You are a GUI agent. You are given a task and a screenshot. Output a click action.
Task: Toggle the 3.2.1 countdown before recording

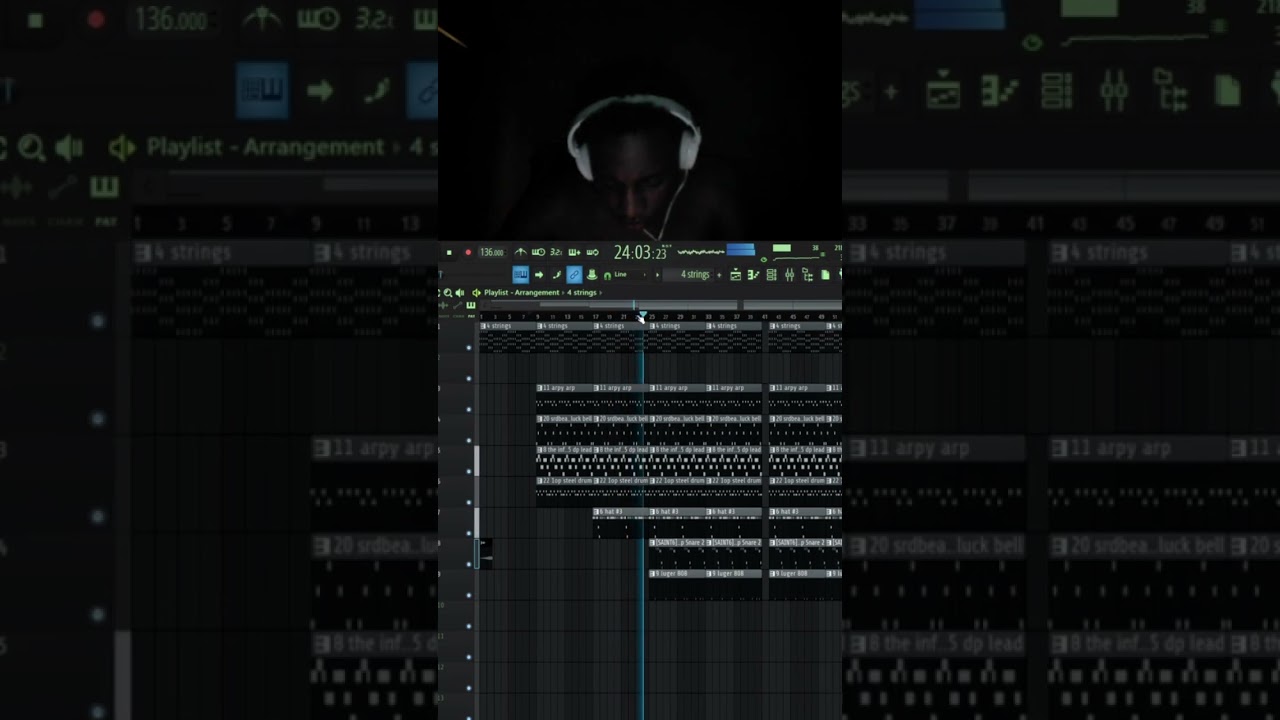(x=556, y=252)
